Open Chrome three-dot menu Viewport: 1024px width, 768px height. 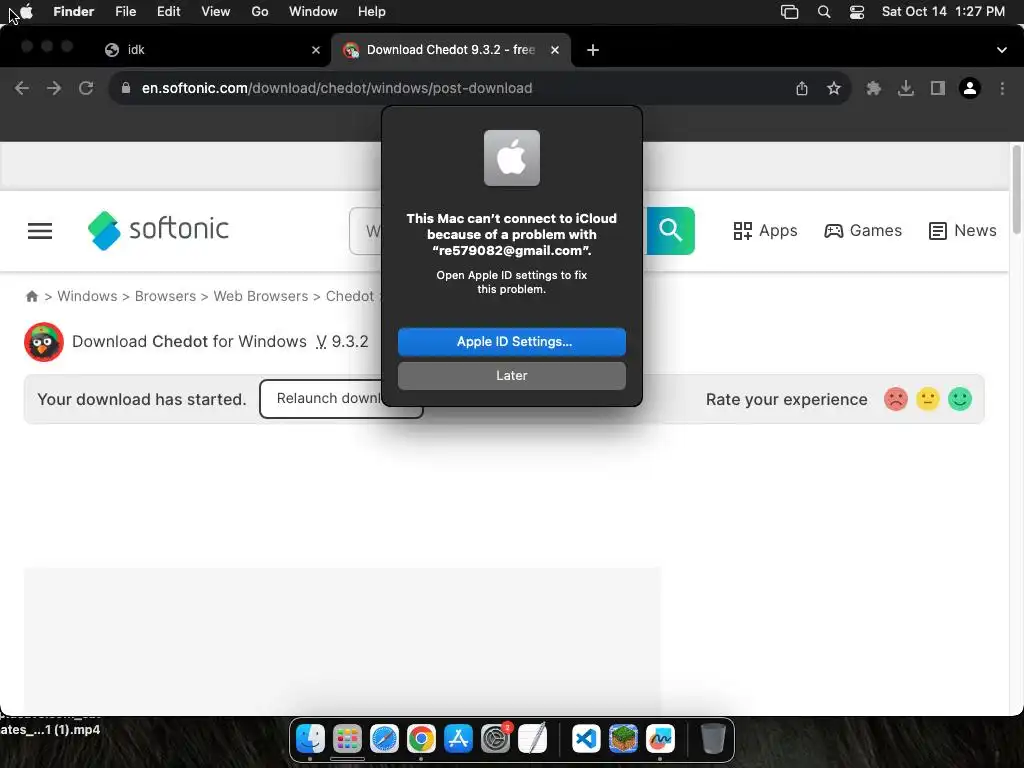1002,88
